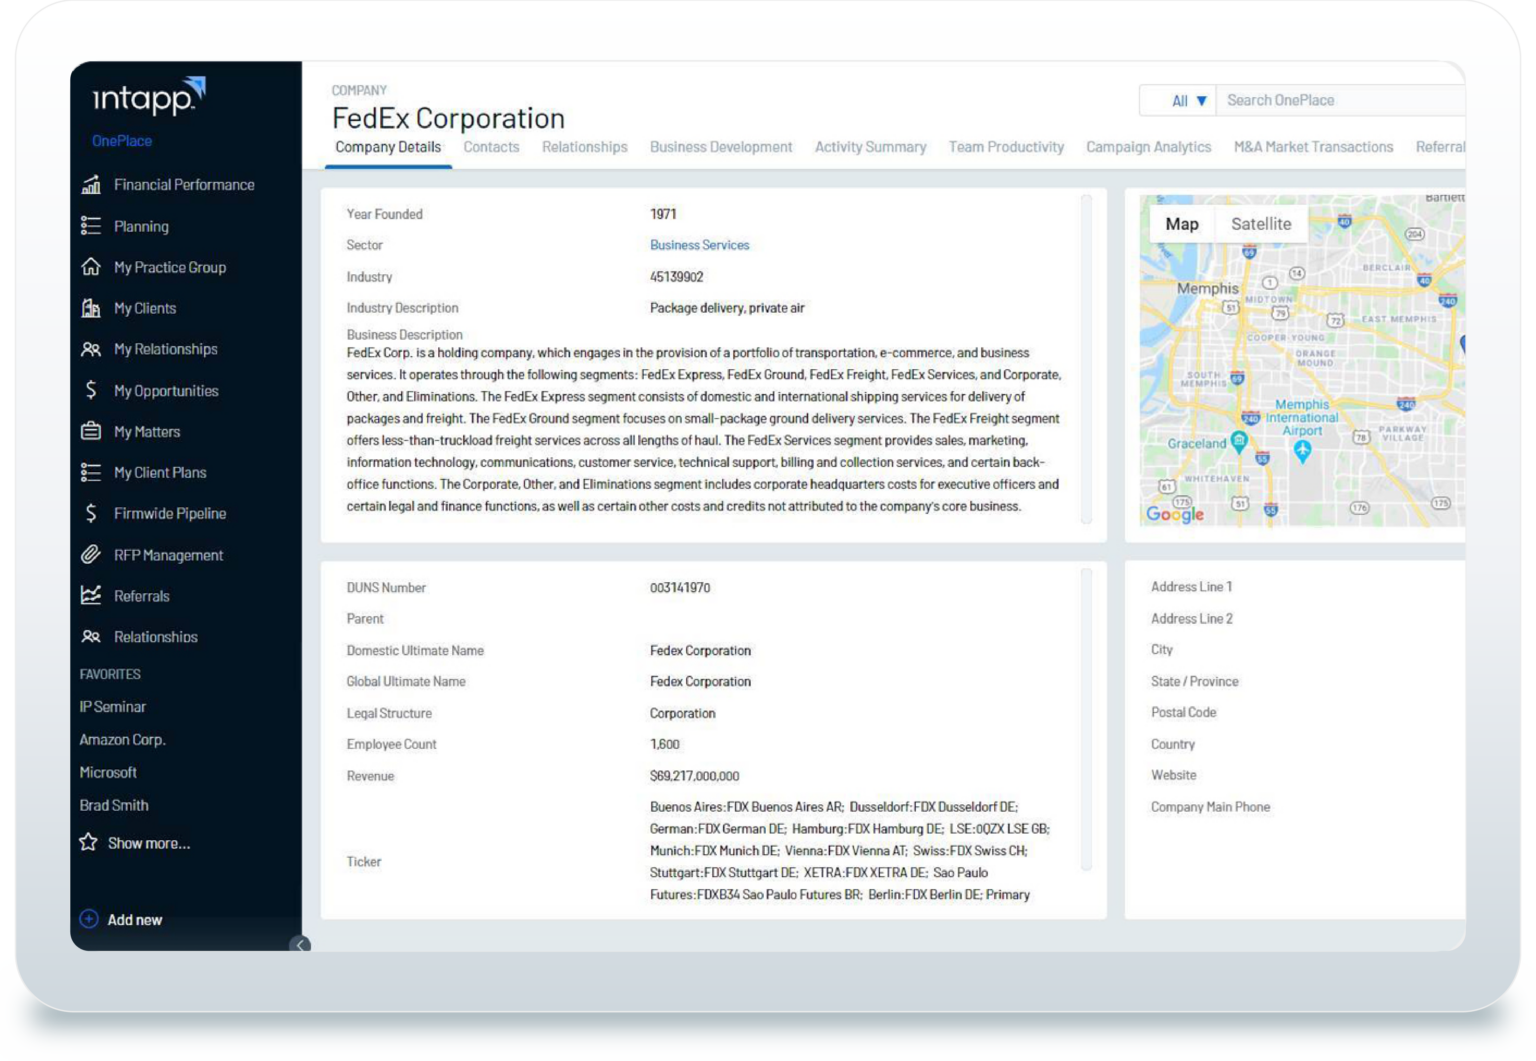Switch map to Satellite view
1536x1061 pixels.
[x=1260, y=224]
